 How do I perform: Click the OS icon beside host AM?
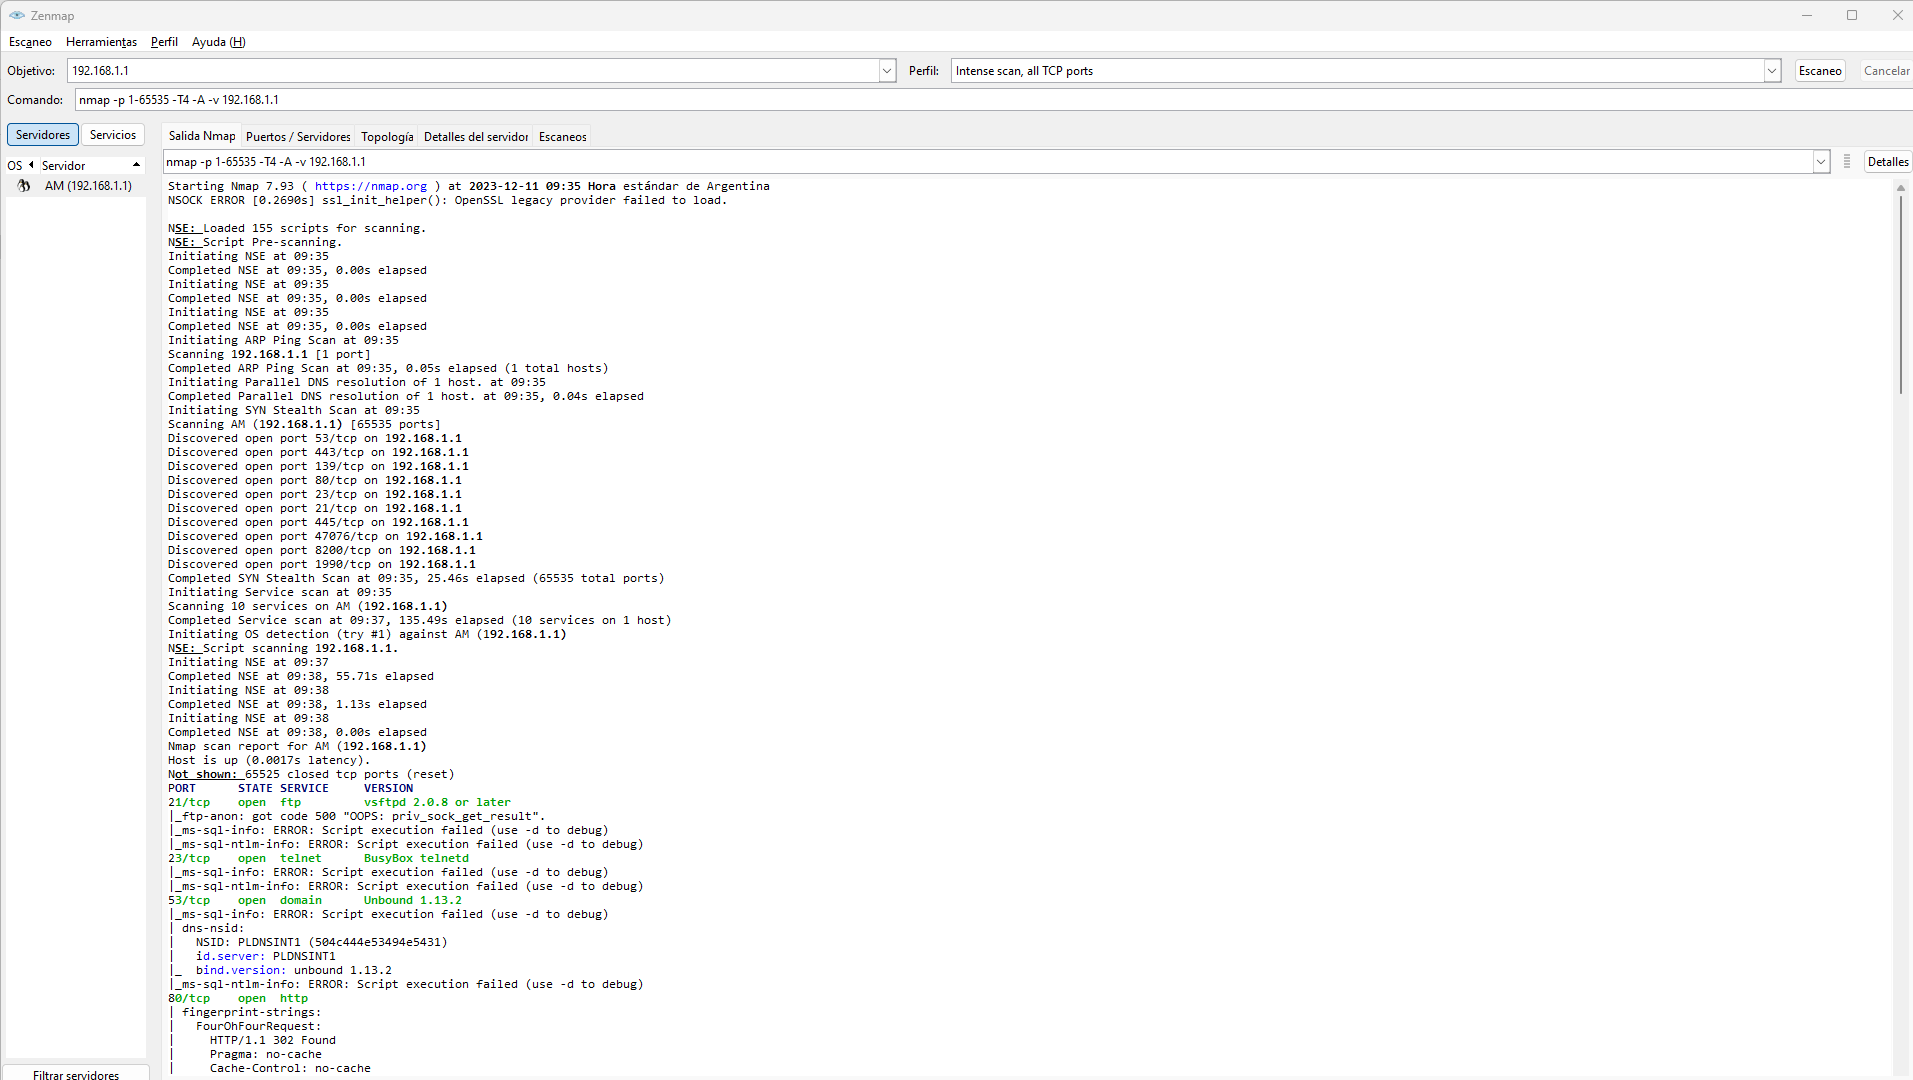pyautogui.click(x=23, y=186)
